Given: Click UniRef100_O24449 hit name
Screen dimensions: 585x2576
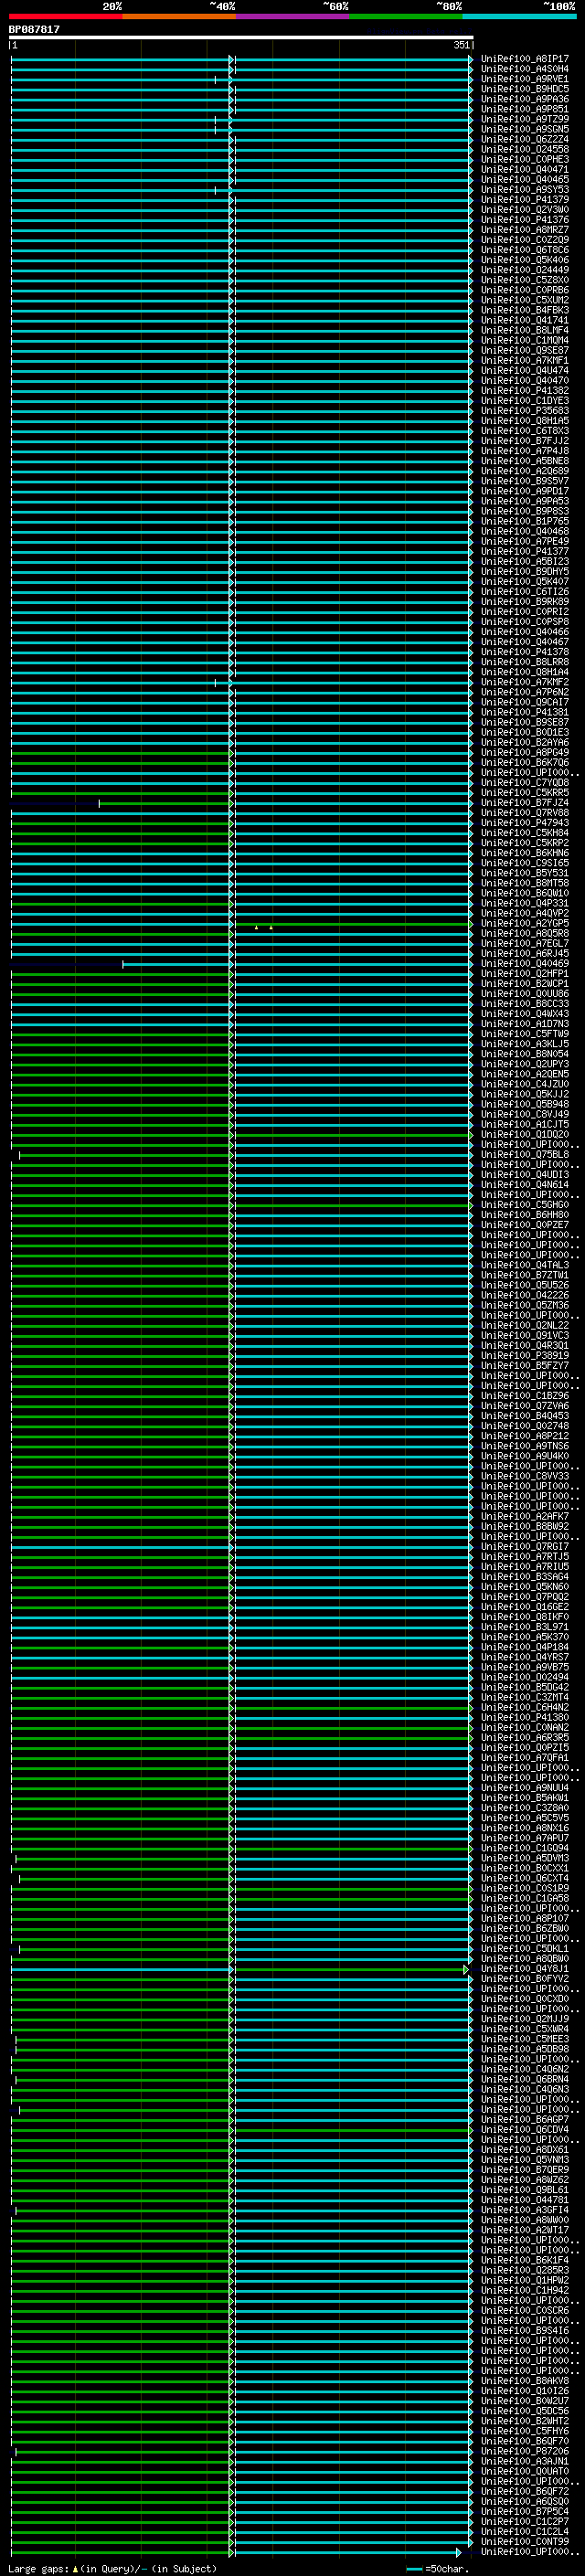Looking at the screenshot, I should click(x=524, y=270).
